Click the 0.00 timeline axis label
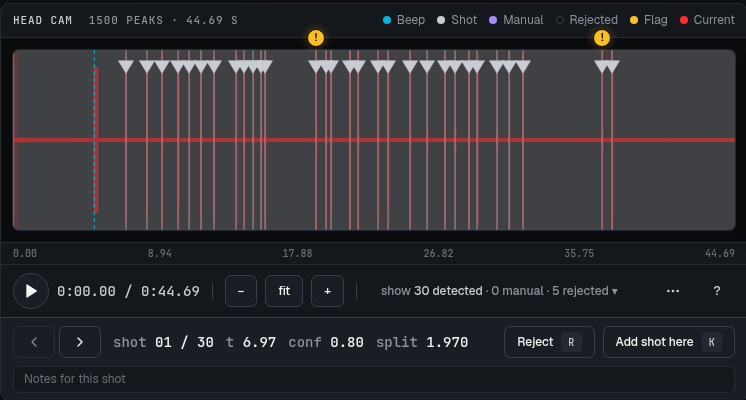Screen dimensions: 746x400 [x=25, y=254]
